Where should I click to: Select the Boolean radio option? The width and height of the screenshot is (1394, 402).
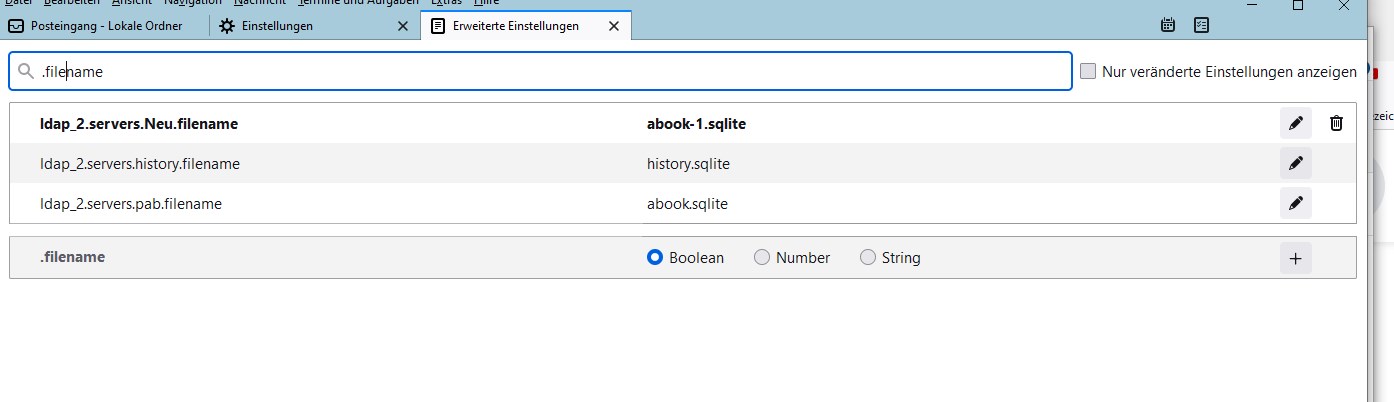pos(656,258)
